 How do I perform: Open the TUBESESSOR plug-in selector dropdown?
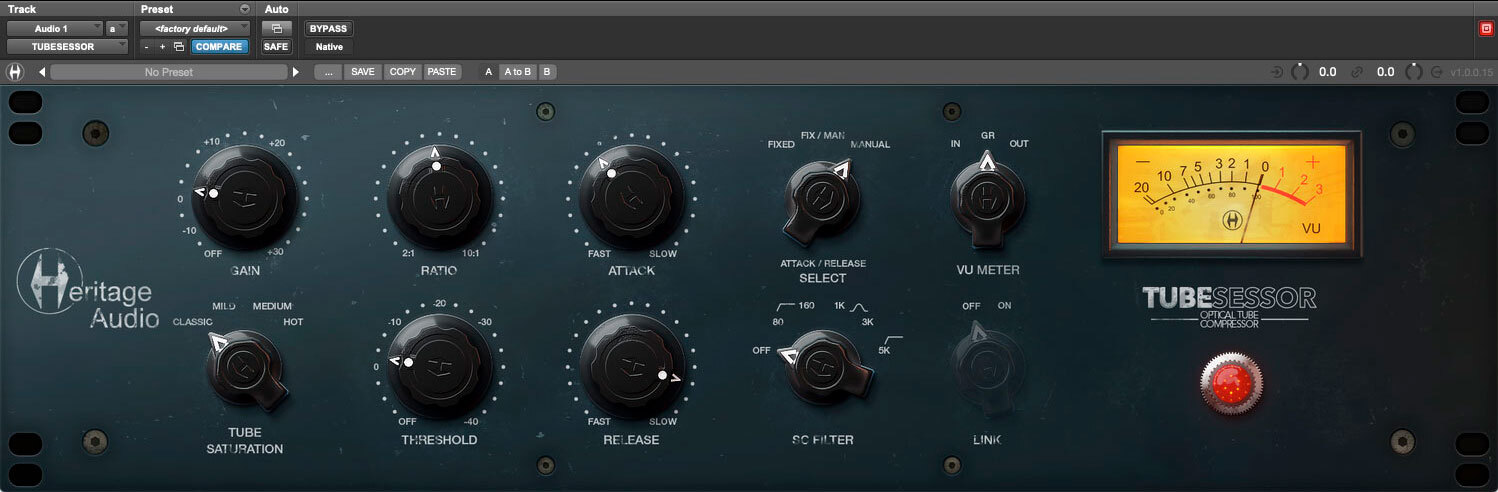(x=67, y=47)
